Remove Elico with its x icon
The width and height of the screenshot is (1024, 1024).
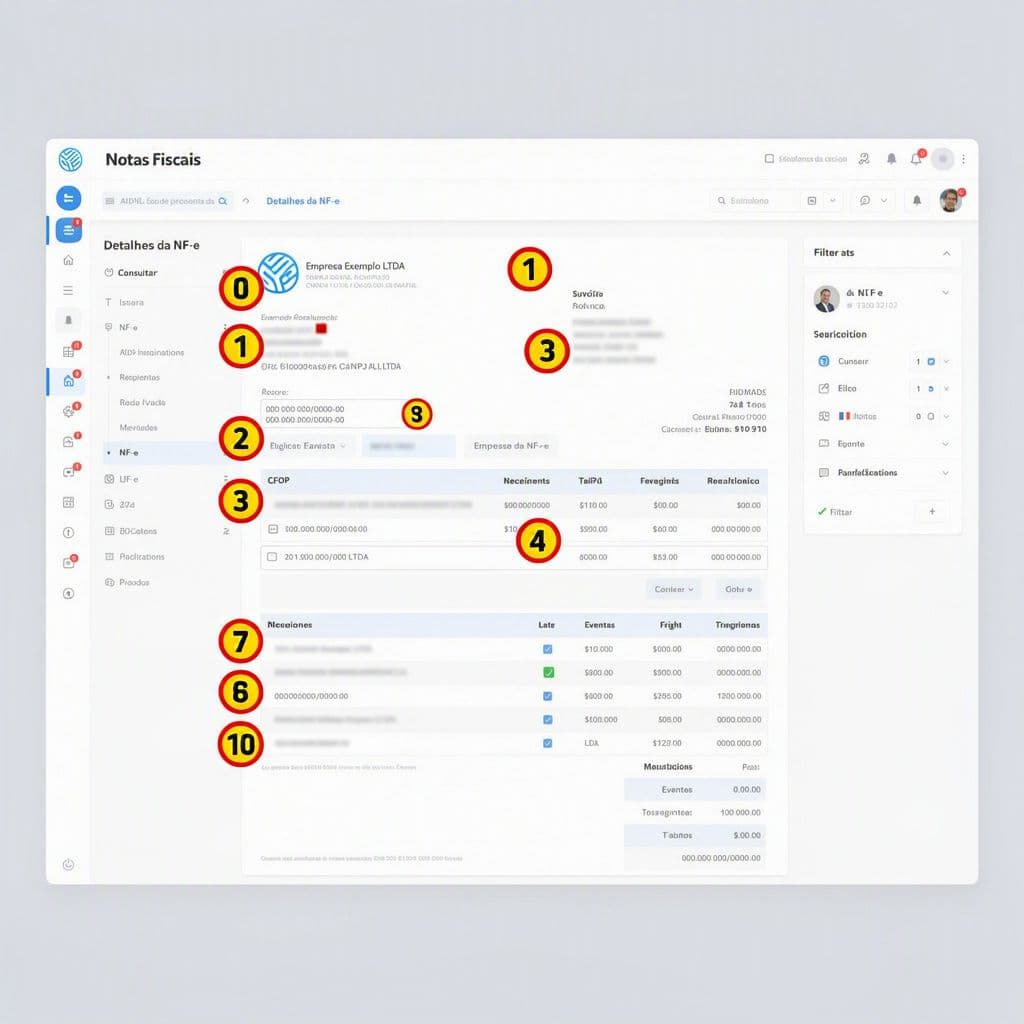click(x=946, y=389)
